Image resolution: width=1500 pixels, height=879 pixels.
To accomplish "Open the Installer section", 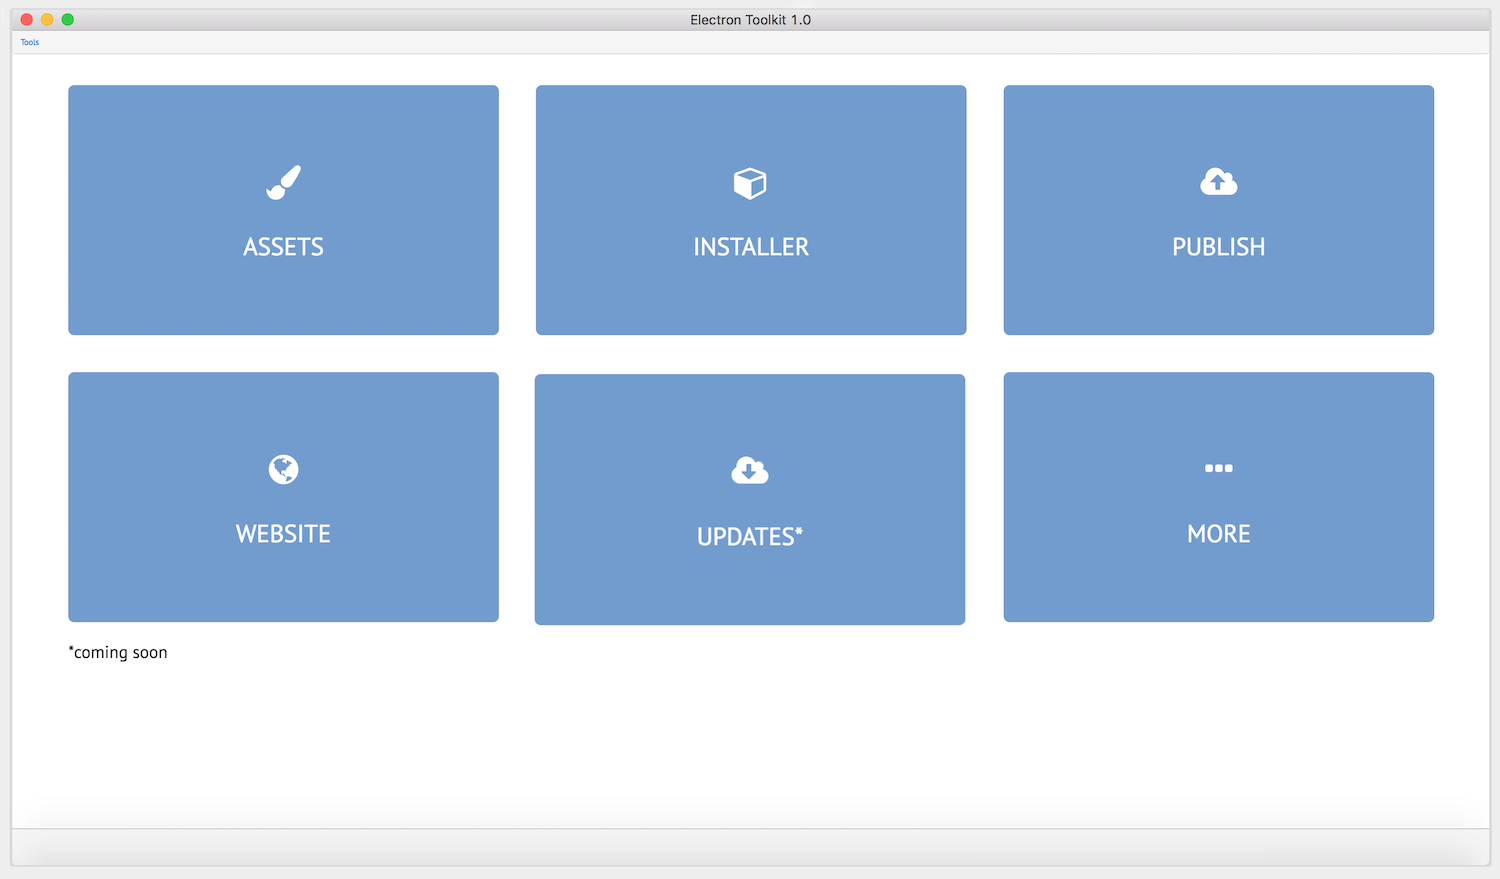I will [x=750, y=210].
